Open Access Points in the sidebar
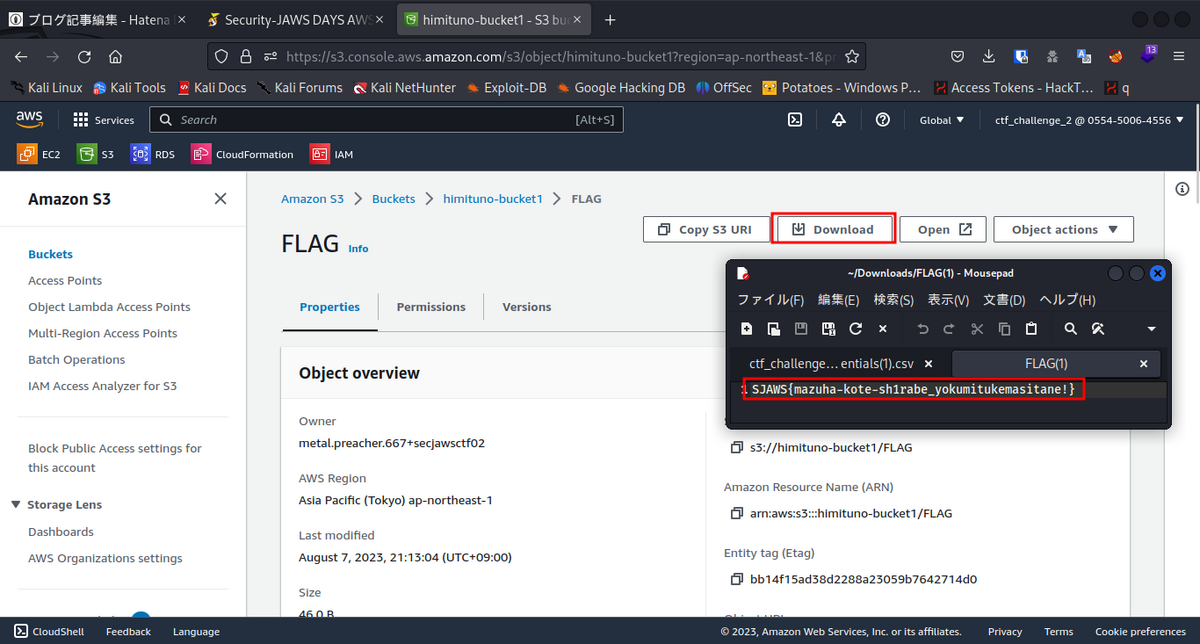 (x=65, y=281)
